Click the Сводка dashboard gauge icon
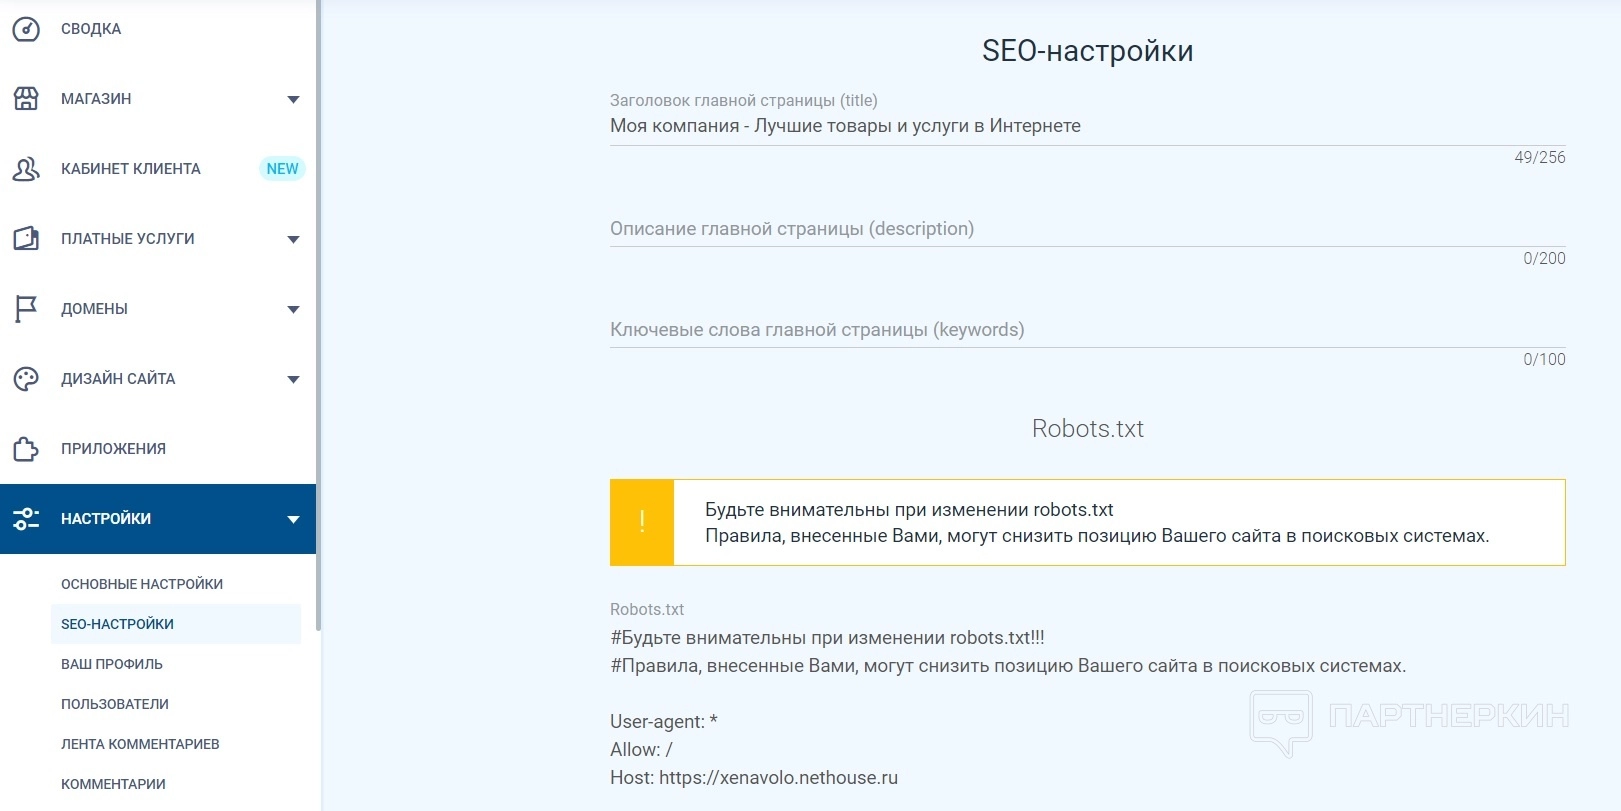Screen dimensions: 1621x811 point(26,29)
